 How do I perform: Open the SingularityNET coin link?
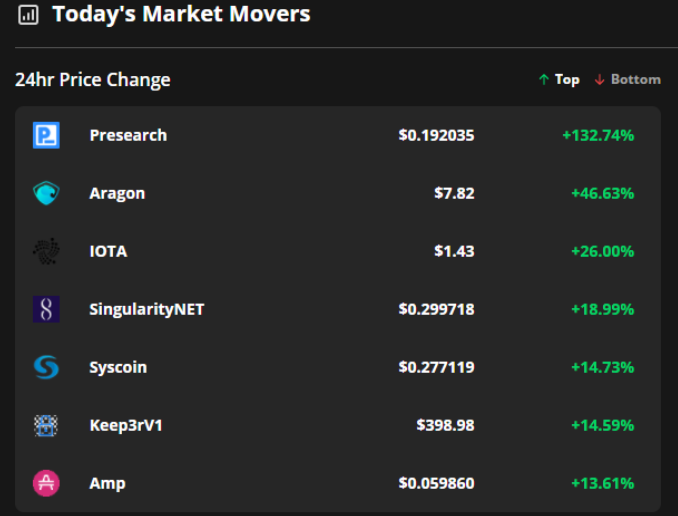[x=146, y=309]
